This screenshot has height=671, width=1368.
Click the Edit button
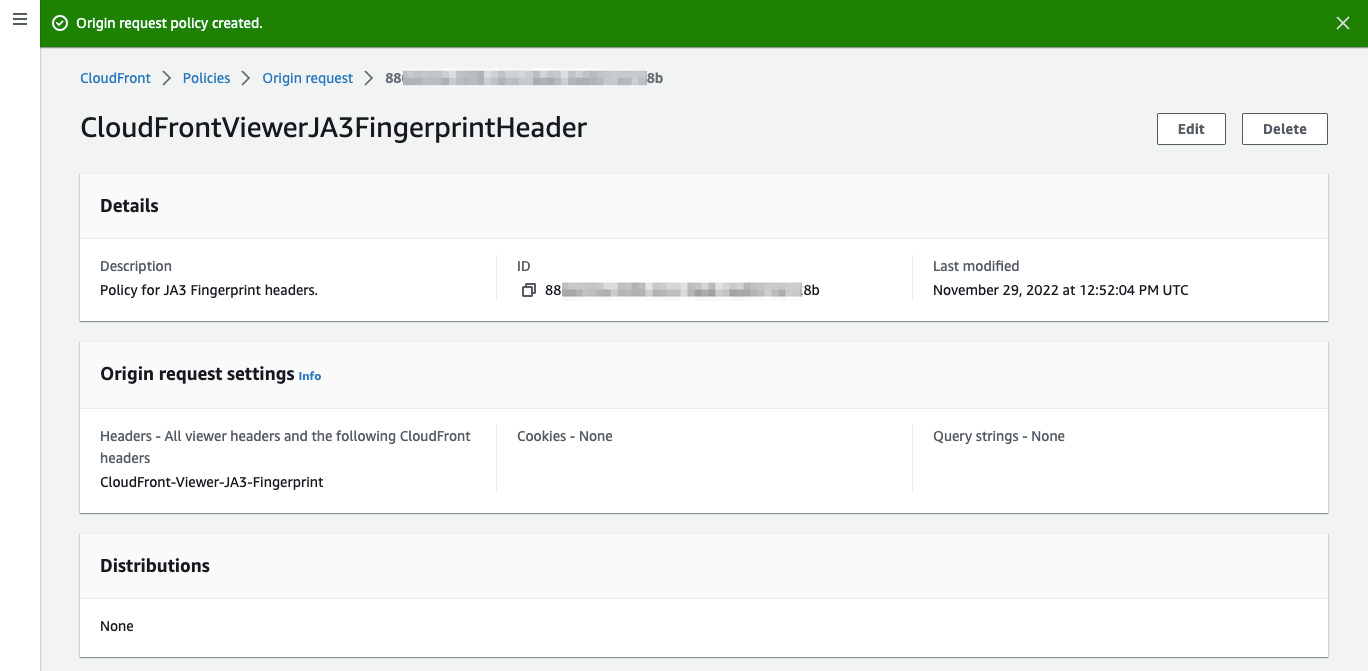pos(1191,128)
